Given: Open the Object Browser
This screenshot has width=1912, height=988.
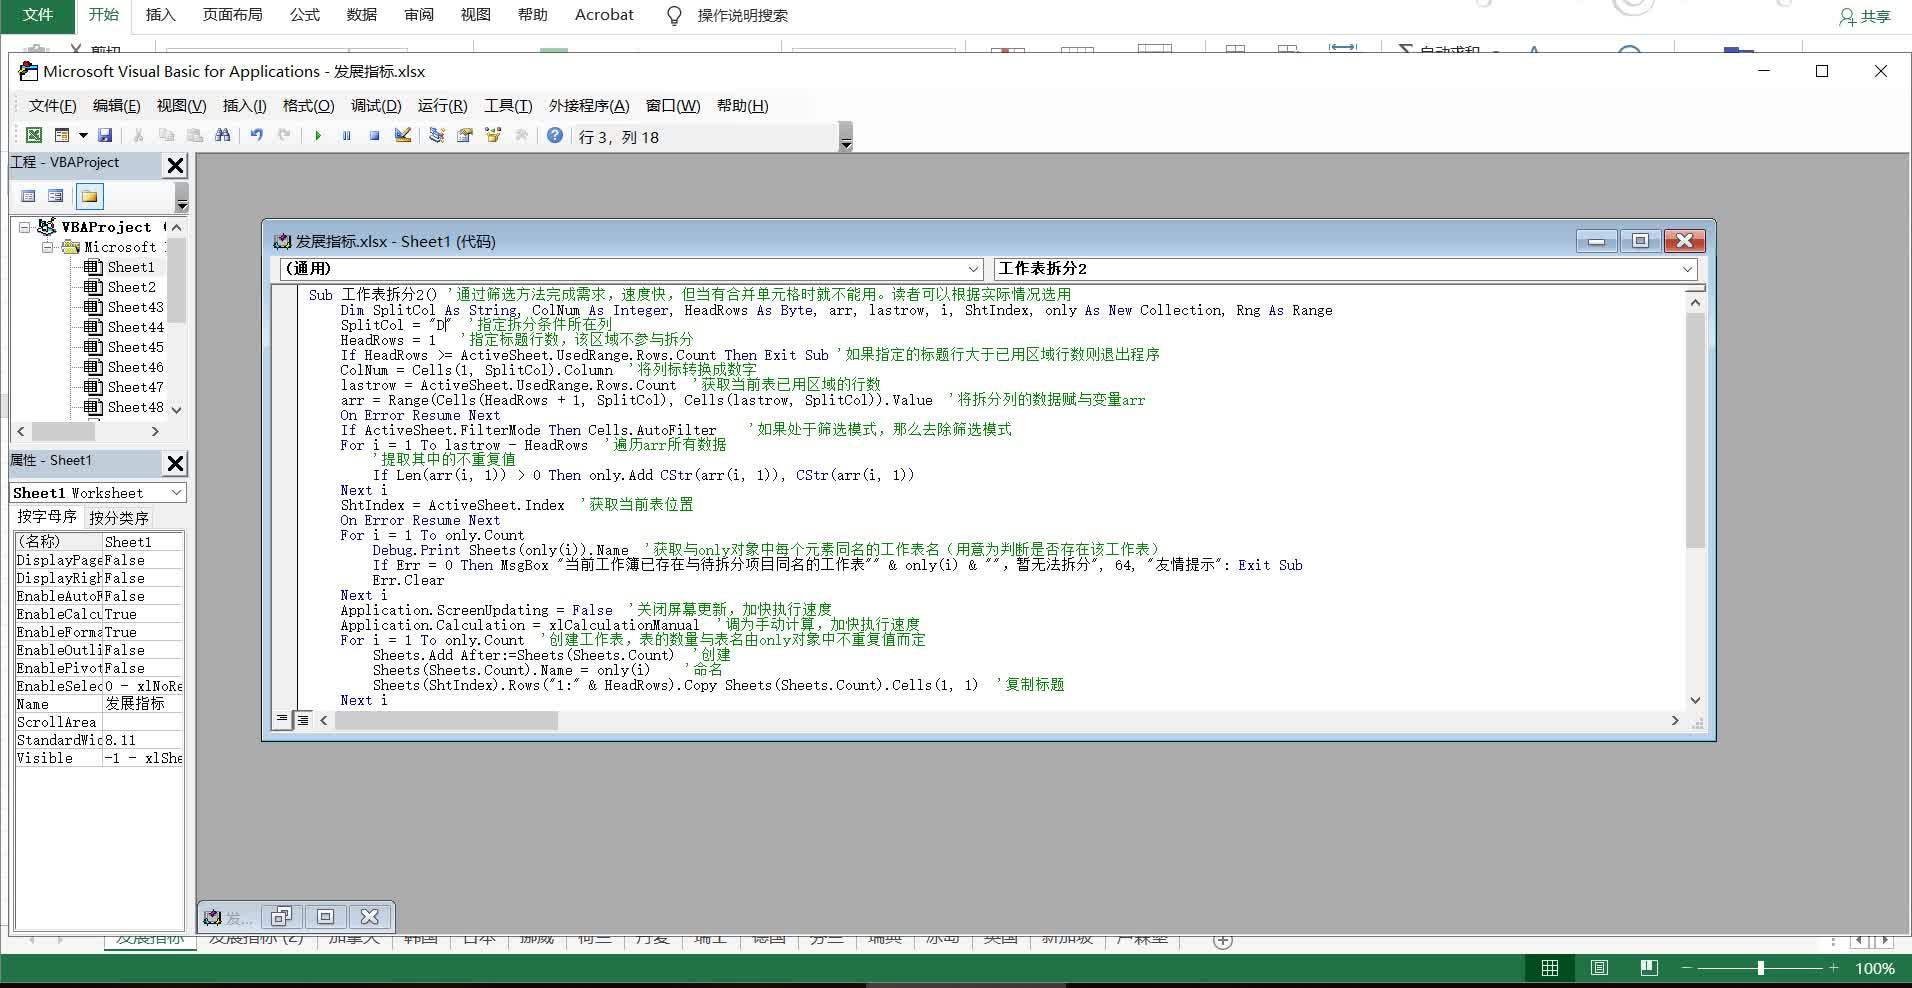Looking at the screenshot, I should (x=493, y=136).
